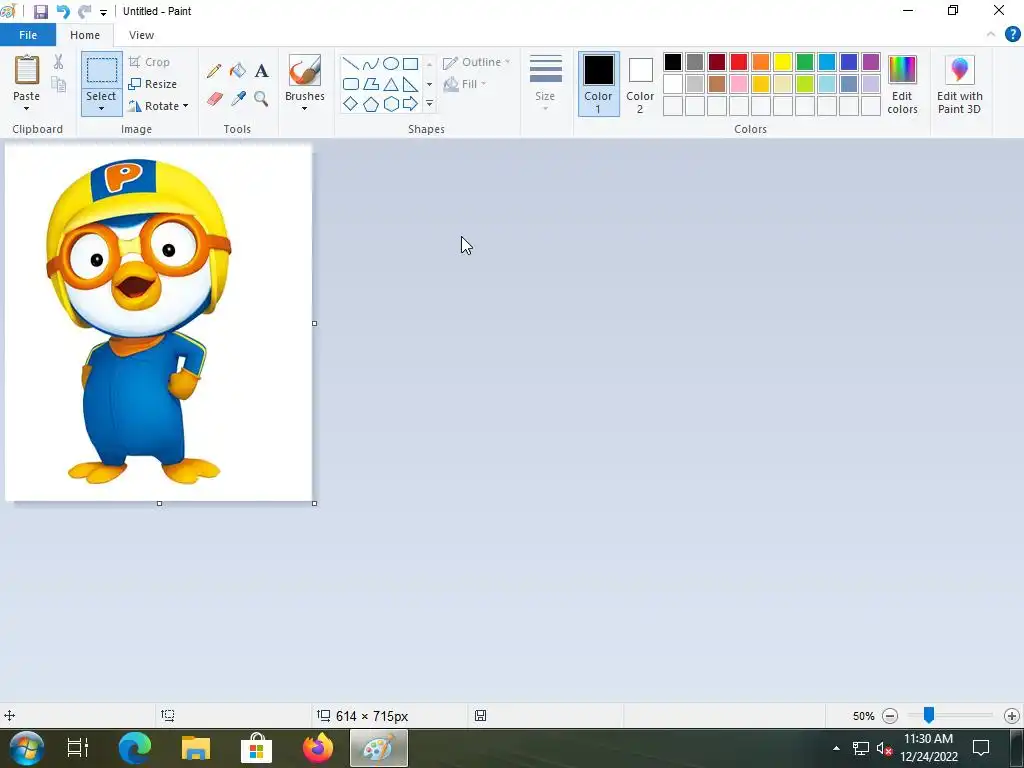Screen dimensions: 1024x768
Task: Choose the Right arrow shape
Action: pos(411,104)
